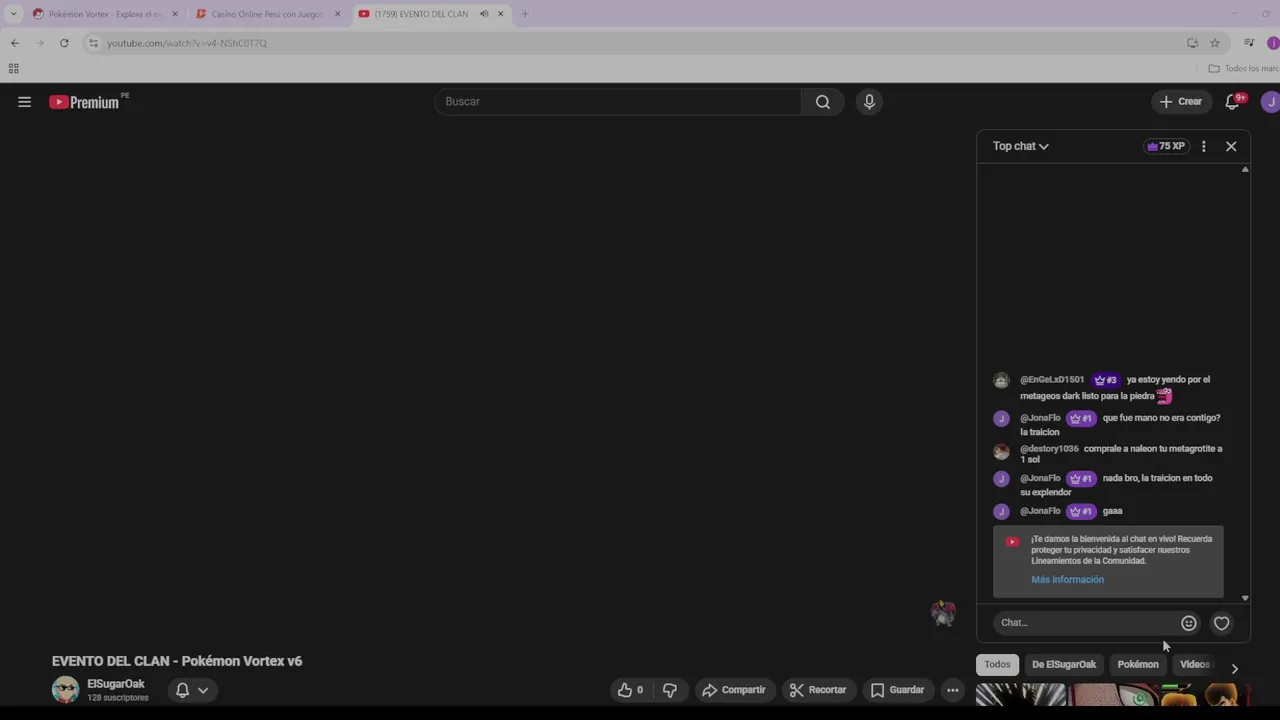Like the video thumbs-up button
Image resolution: width=1280 pixels, height=720 pixels.
pos(630,690)
